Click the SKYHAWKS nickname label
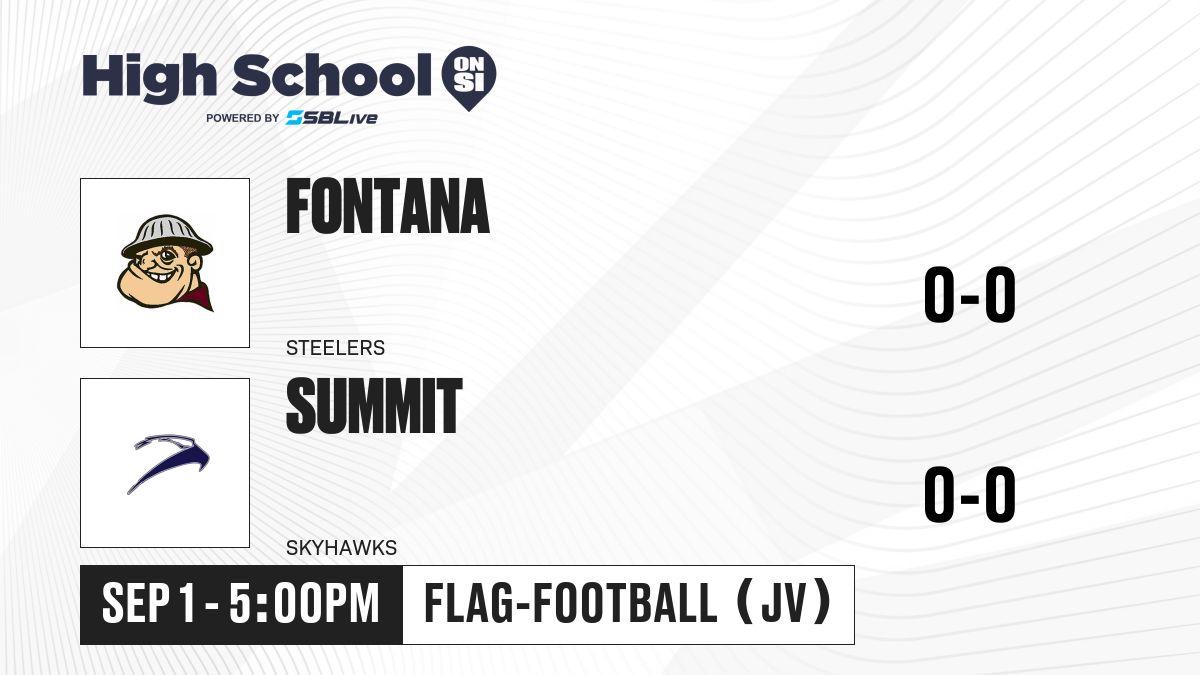Viewport: 1200px width, 675px height. click(341, 548)
